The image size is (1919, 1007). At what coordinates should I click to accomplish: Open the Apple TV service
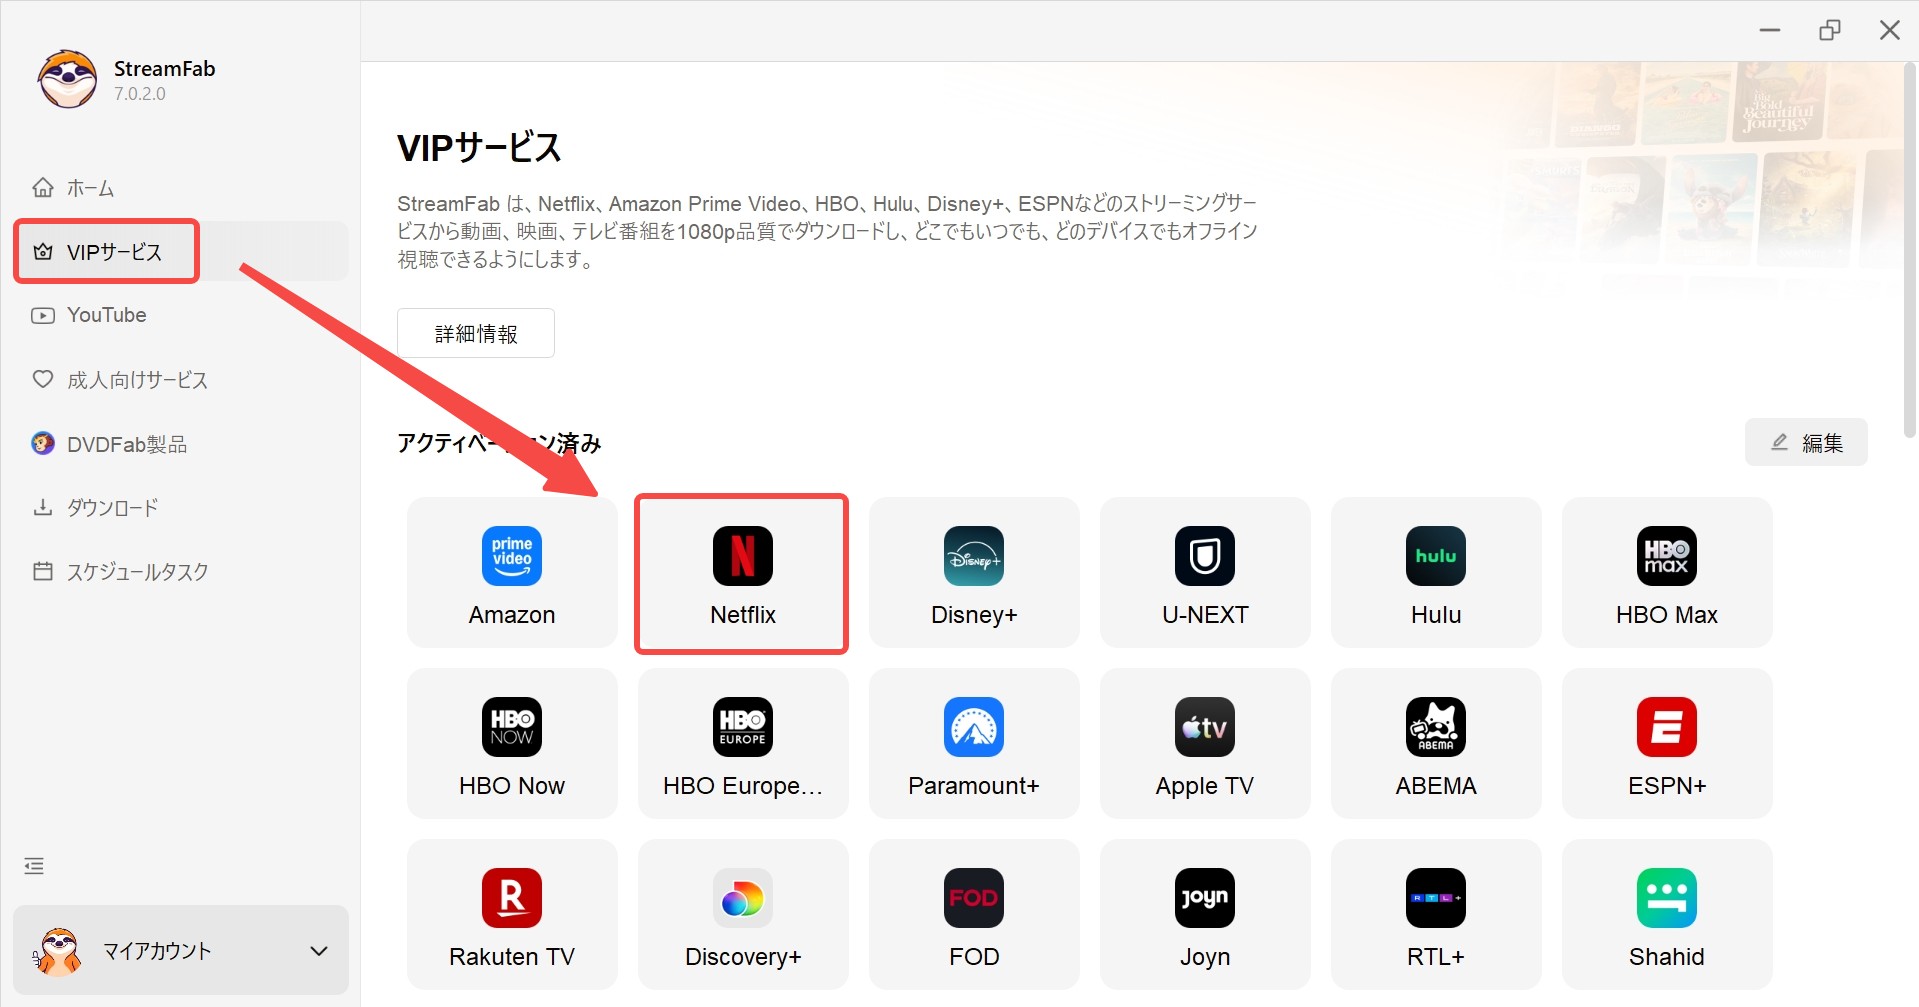[1205, 744]
